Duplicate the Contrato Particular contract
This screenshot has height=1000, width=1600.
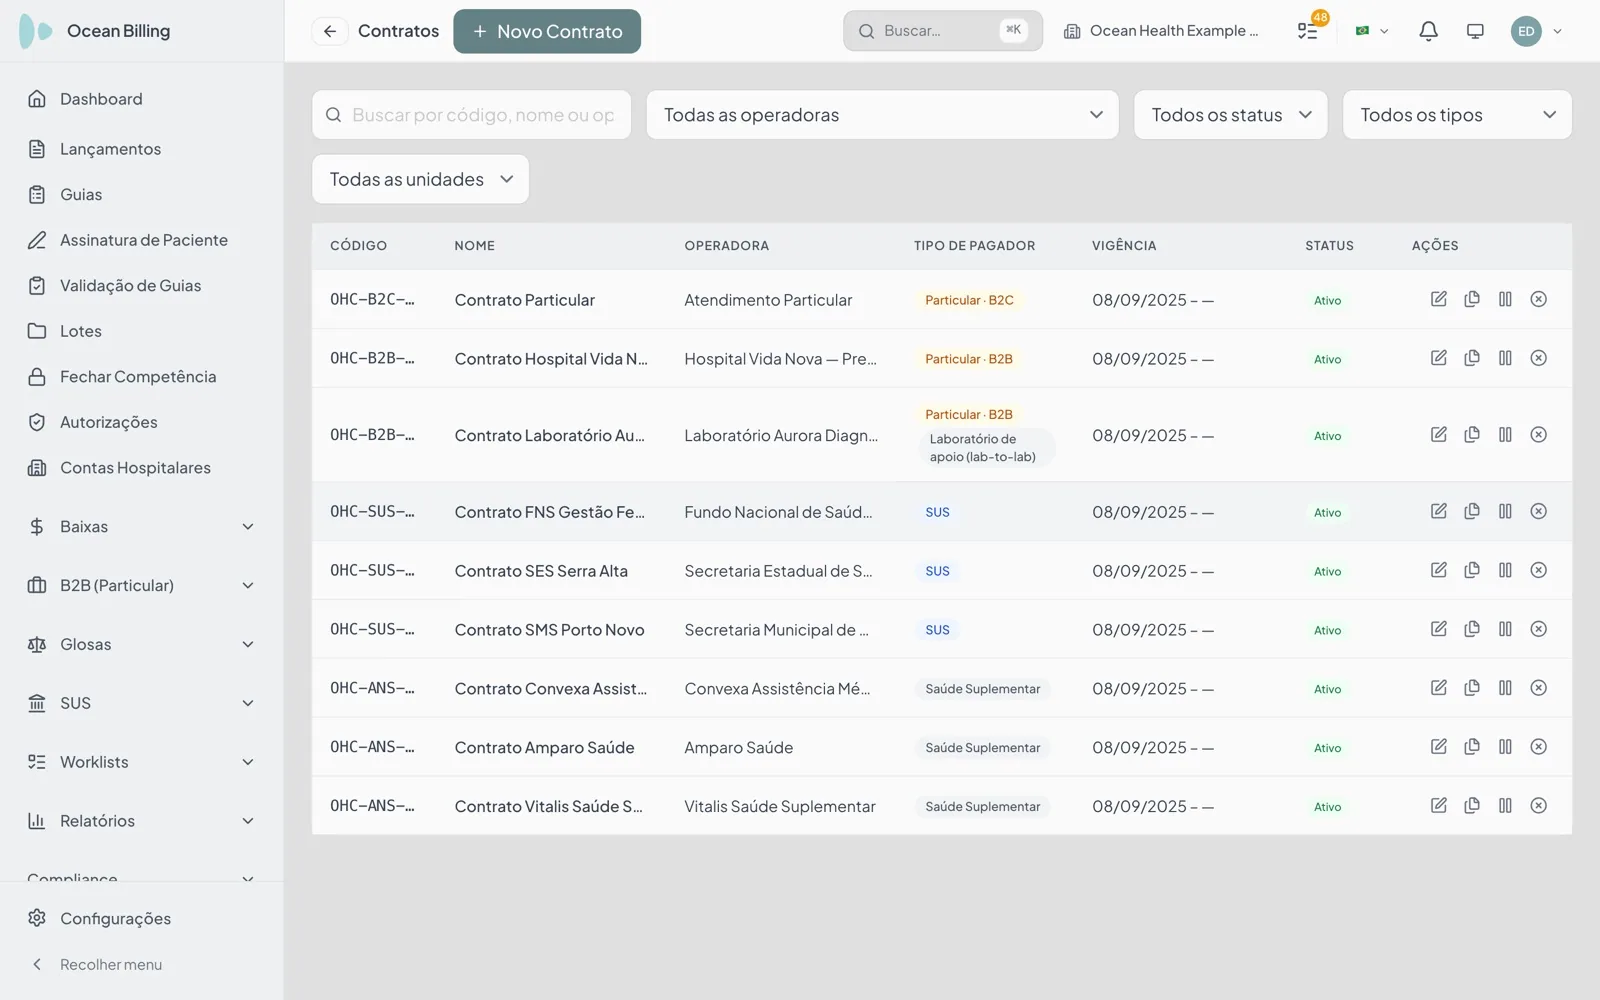coord(1472,299)
